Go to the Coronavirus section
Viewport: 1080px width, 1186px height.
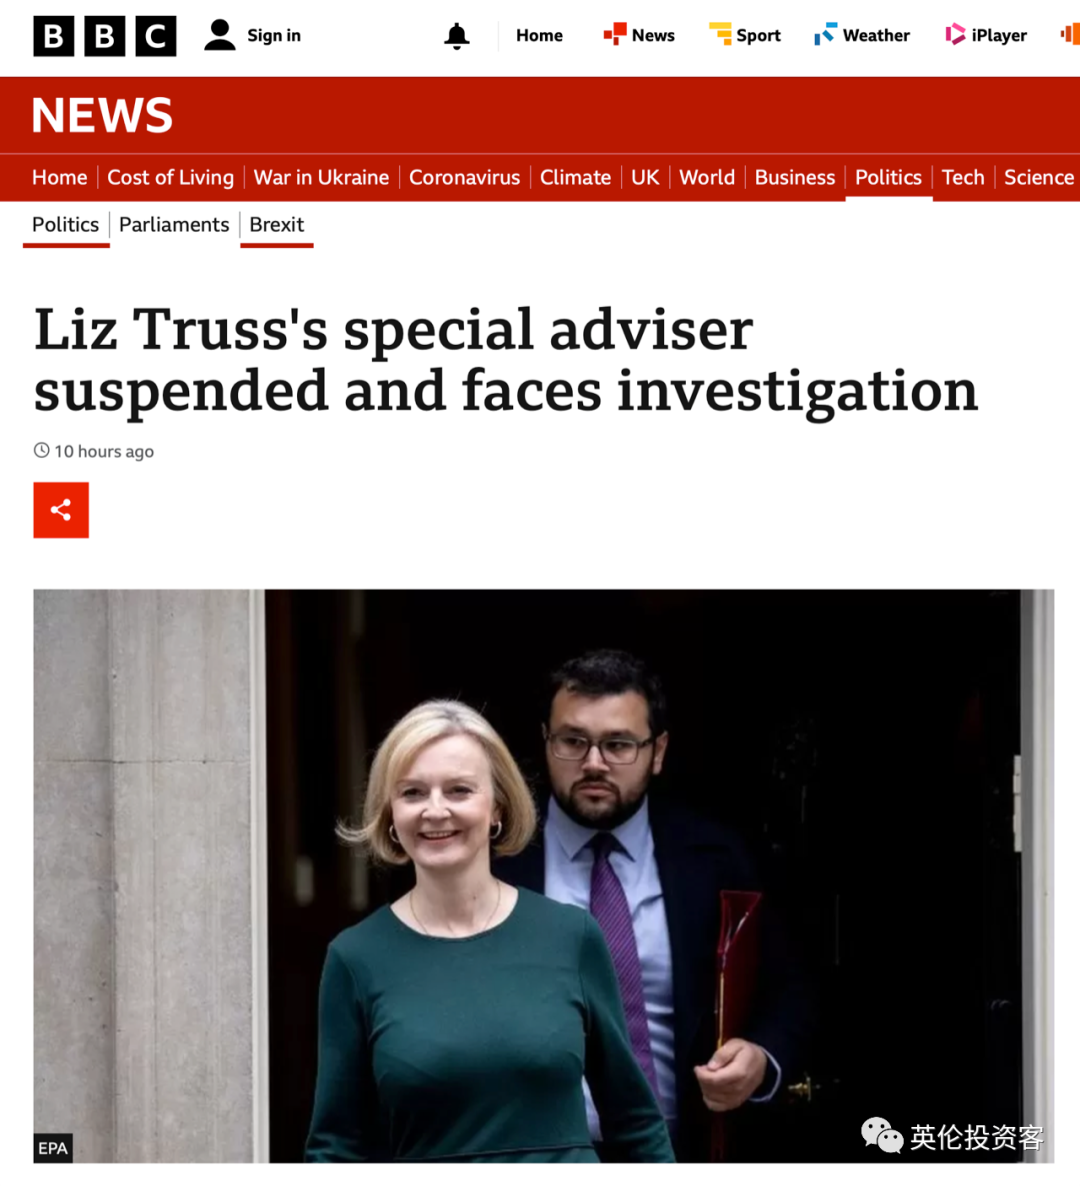tap(464, 178)
